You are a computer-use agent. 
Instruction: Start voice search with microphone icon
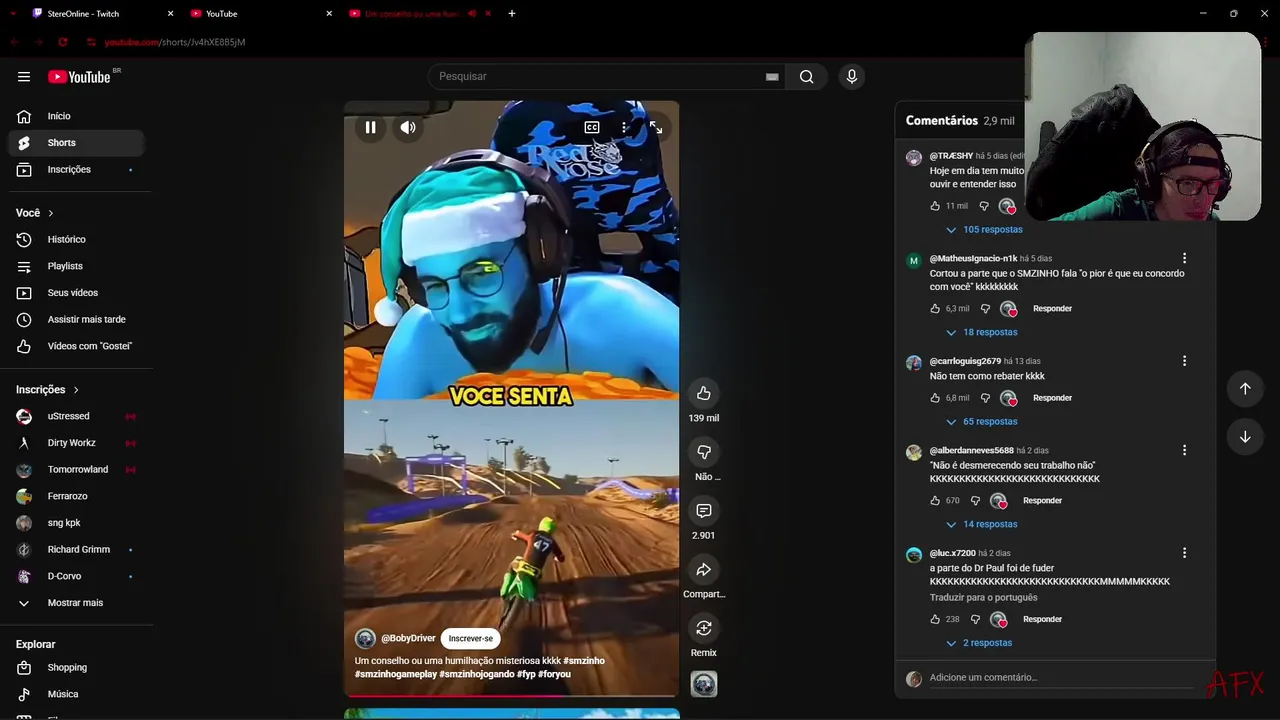pos(851,76)
